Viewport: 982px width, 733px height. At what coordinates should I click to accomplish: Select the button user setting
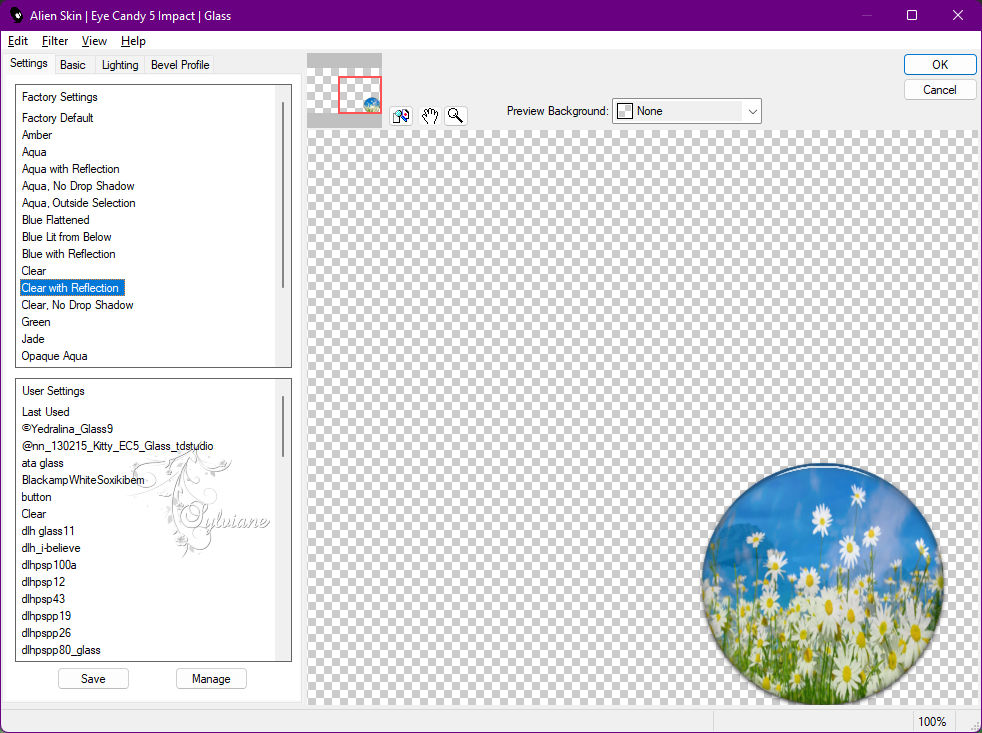point(36,497)
